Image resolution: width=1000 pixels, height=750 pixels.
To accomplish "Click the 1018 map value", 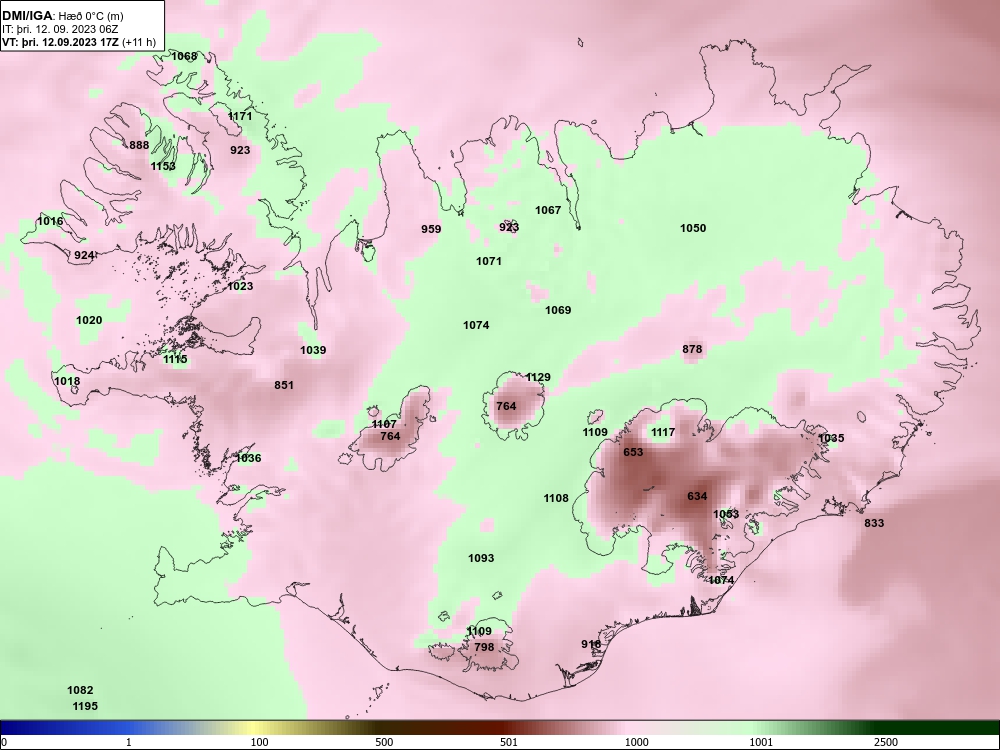I will click(x=67, y=381).
